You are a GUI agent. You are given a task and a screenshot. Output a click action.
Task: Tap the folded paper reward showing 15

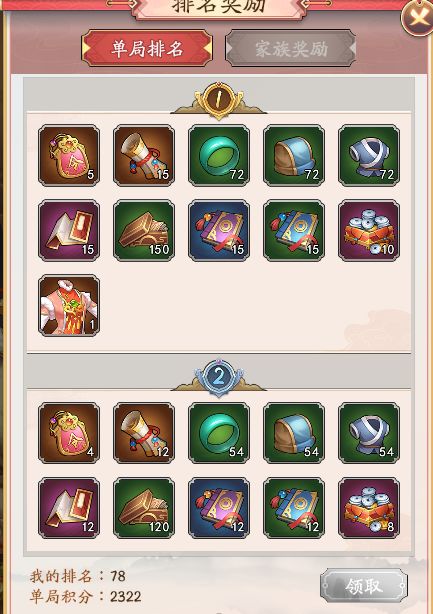[x=69, y=230]
